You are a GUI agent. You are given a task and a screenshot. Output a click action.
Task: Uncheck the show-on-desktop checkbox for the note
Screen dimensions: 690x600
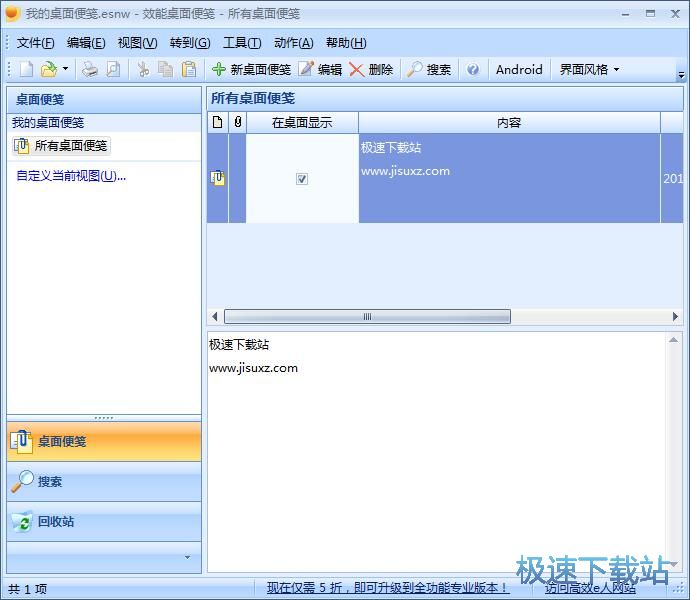tap(302, 179)
